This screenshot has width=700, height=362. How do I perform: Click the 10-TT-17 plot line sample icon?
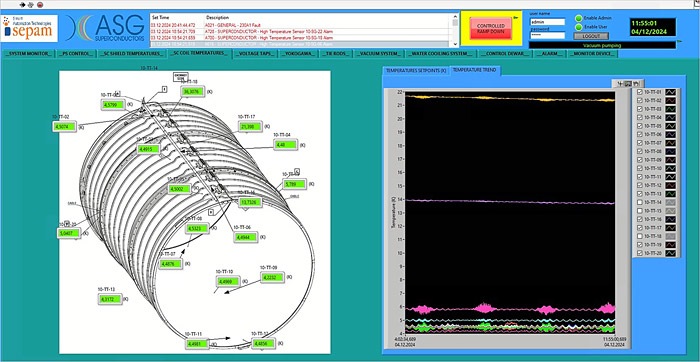coord(671,227)
